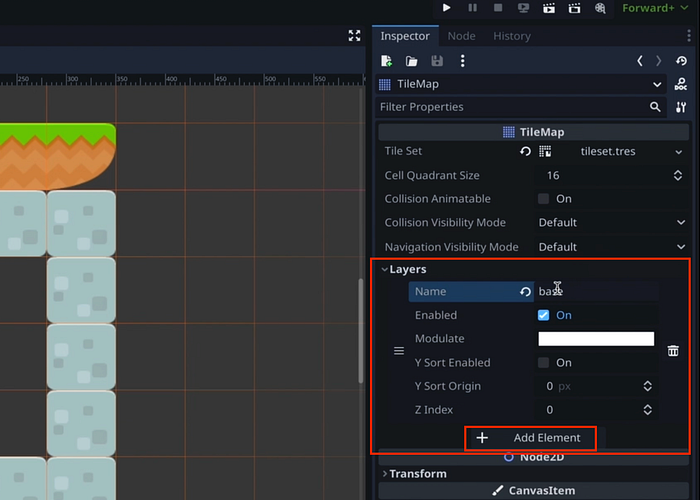Pause the running project

point(472,8)
